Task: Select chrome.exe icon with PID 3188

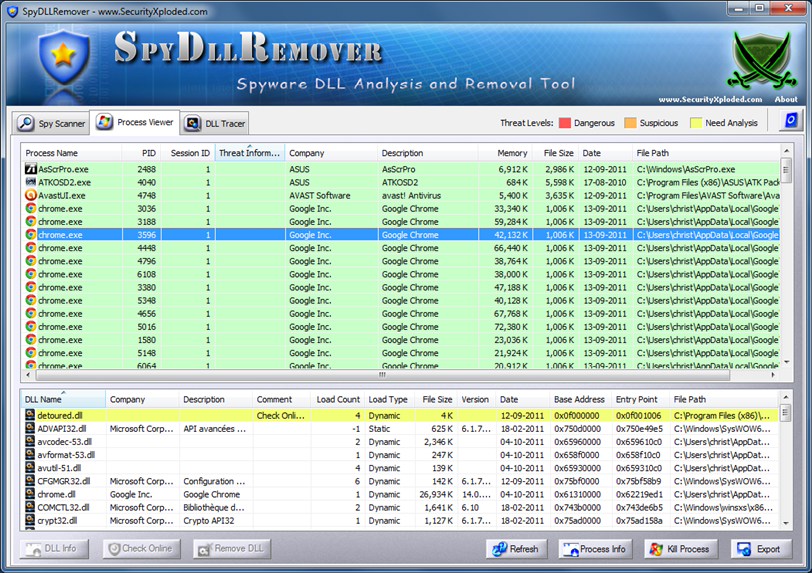Action: click(31, 221)
